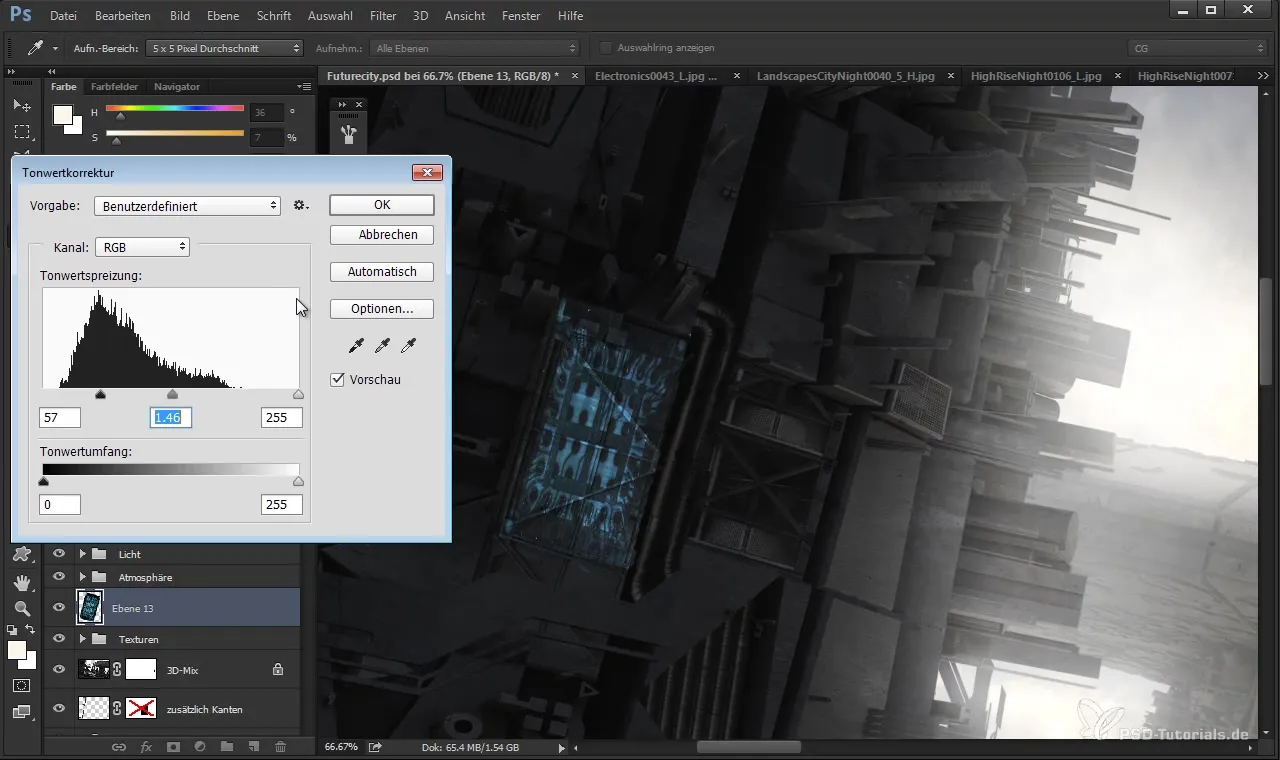
Task: Open the CG workspace dropdown
Action: click(x=1197, y=48)
